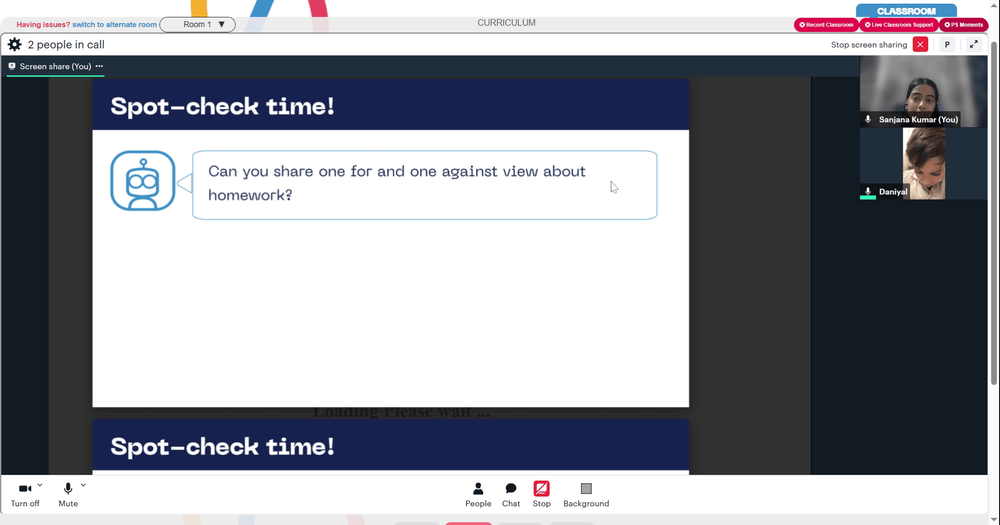
Task: Click red X to stop screen sharing
Action: click(x=920, y=45)
